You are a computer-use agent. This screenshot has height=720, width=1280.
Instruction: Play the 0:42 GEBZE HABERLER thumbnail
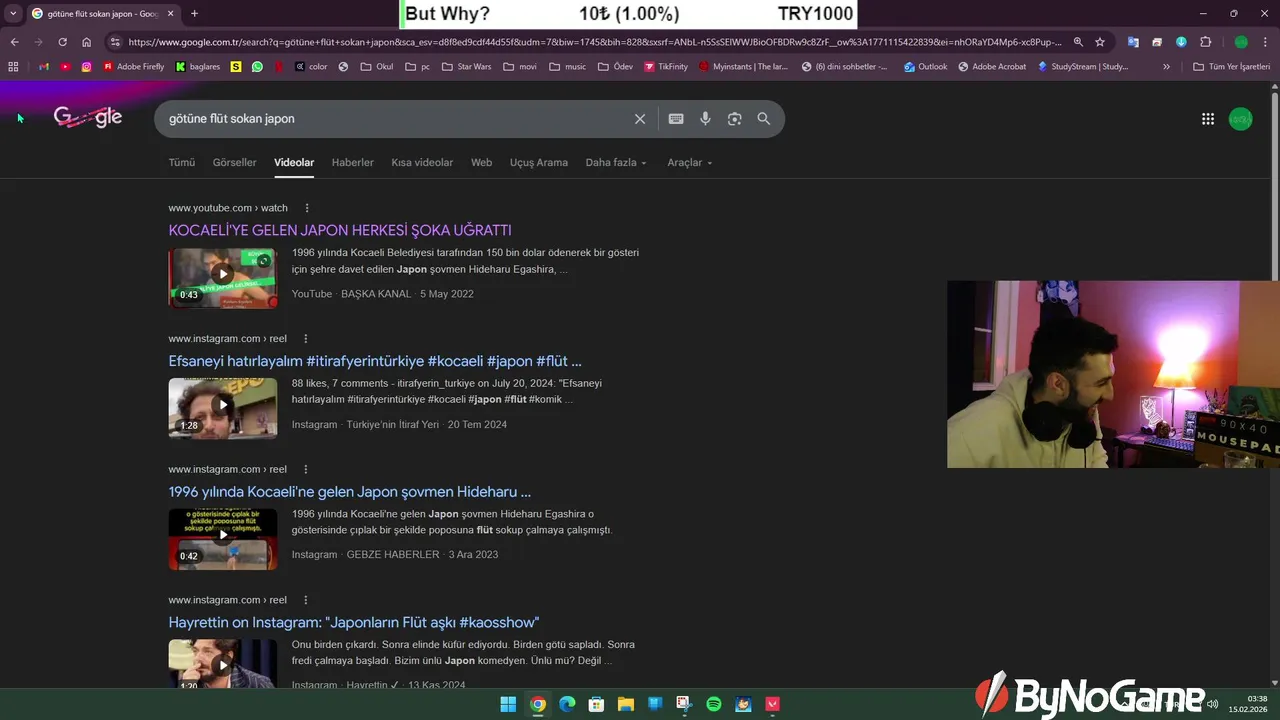[222, 539]
